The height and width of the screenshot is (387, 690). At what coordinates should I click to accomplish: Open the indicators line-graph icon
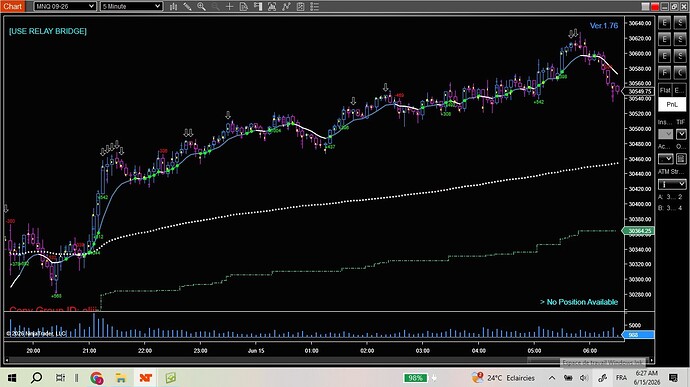click(x=286, y=7)
